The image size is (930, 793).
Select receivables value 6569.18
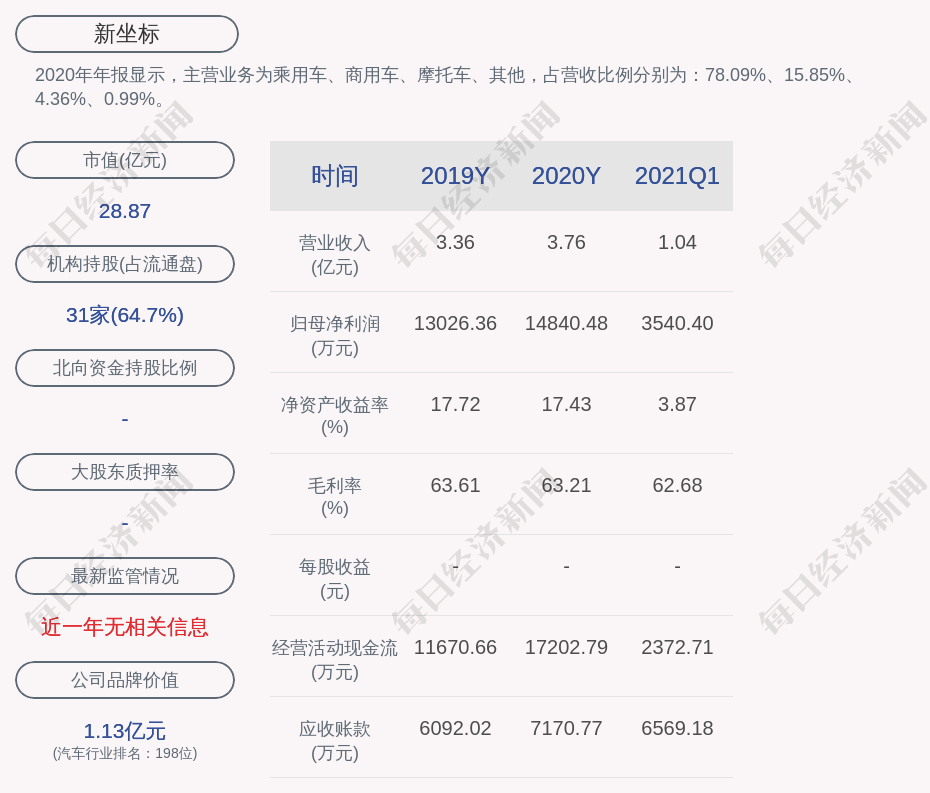(x=677, y=728)
